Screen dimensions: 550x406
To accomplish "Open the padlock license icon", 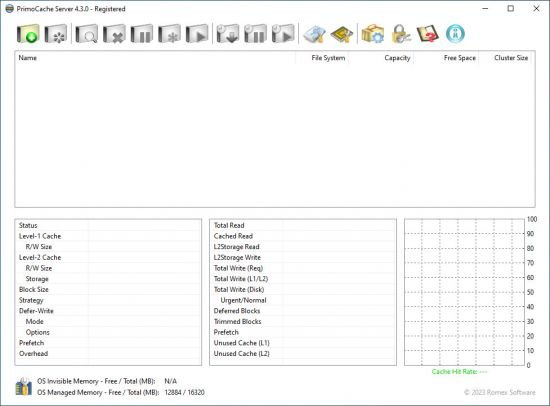I will tap(400, 34).
